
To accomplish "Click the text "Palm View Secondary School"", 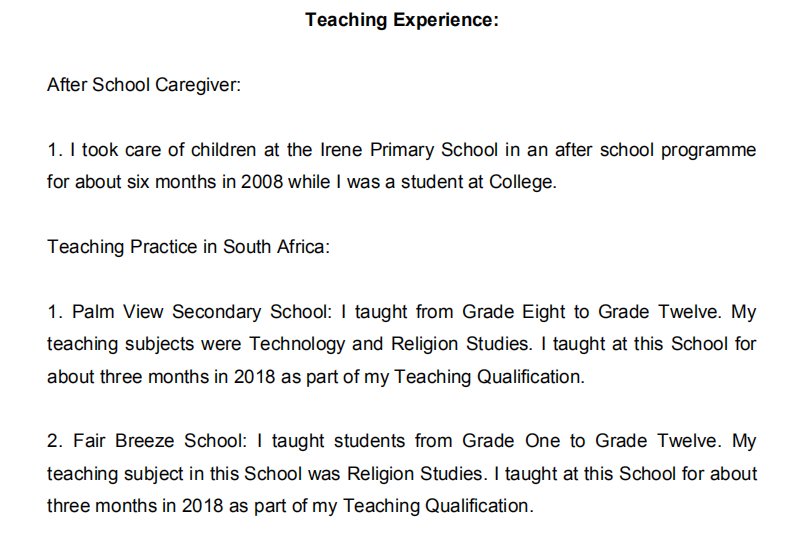I will 178,312.
